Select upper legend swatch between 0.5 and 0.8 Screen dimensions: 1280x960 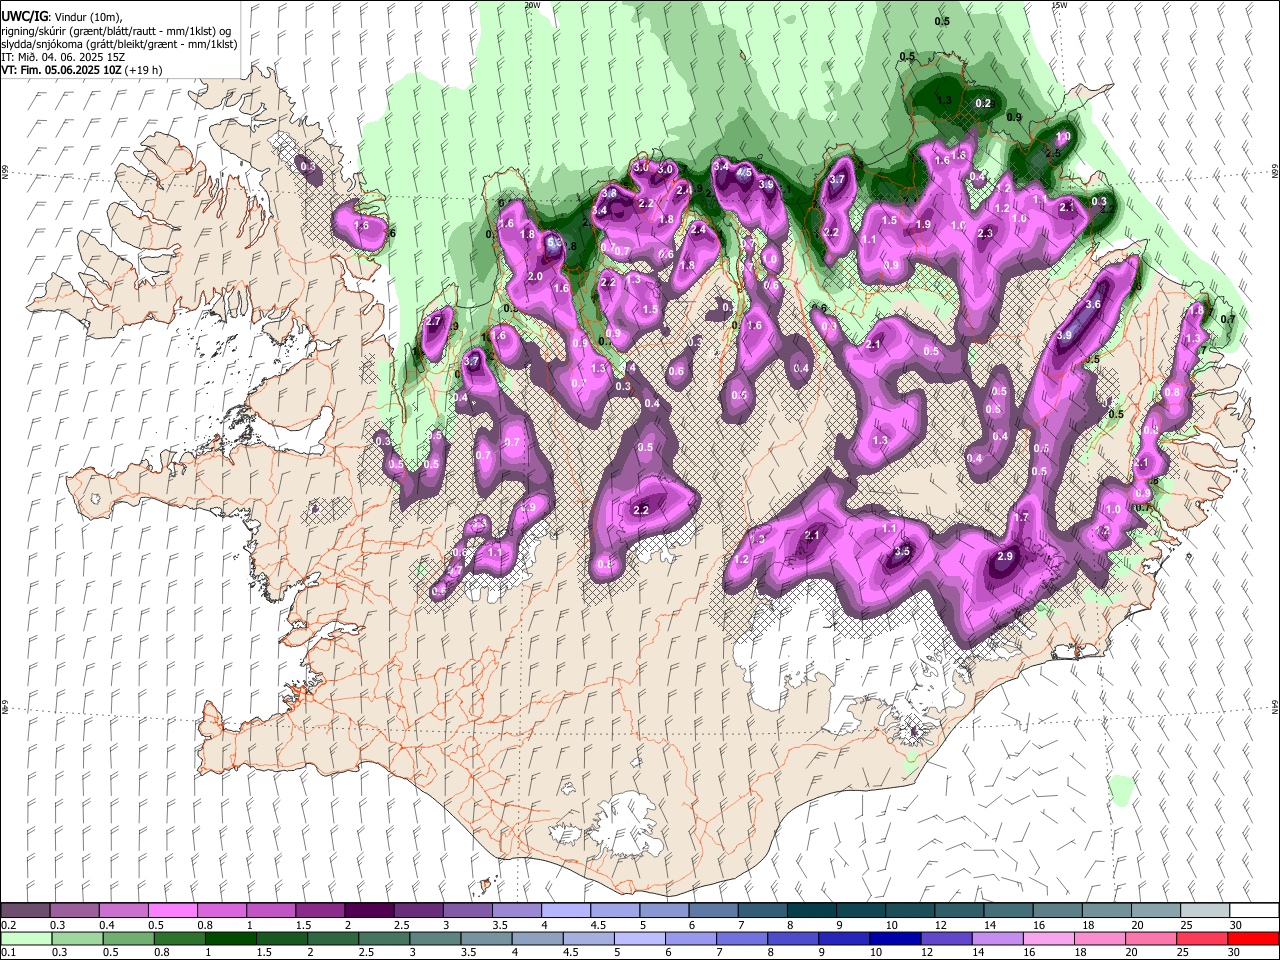tap(172, 910)
